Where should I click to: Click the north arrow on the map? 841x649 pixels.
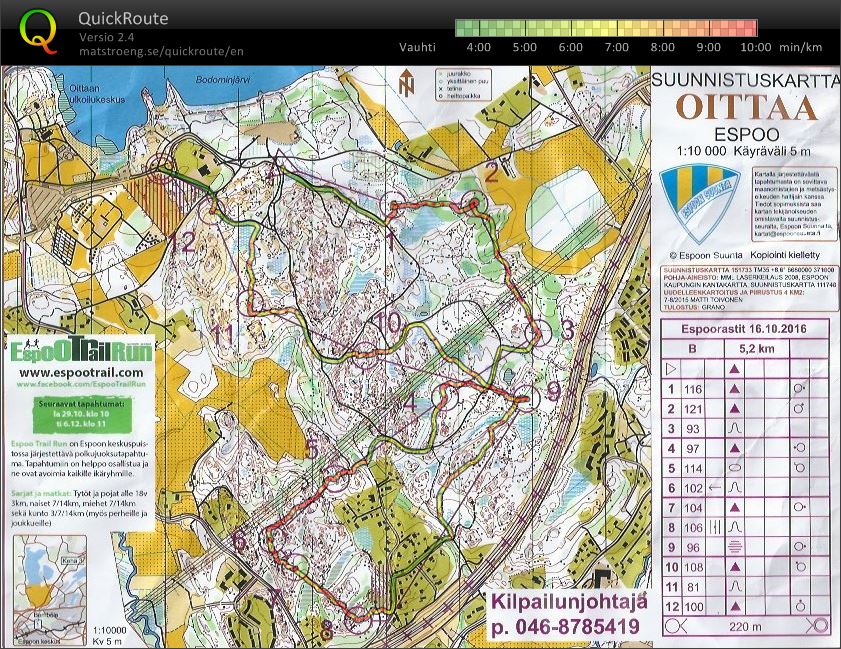pos(407,83)
